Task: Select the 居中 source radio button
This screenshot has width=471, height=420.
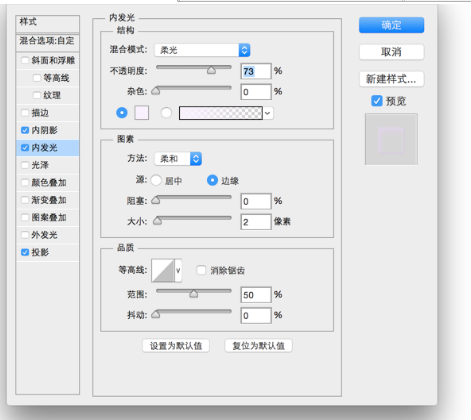Action: (x=156, y=180)
